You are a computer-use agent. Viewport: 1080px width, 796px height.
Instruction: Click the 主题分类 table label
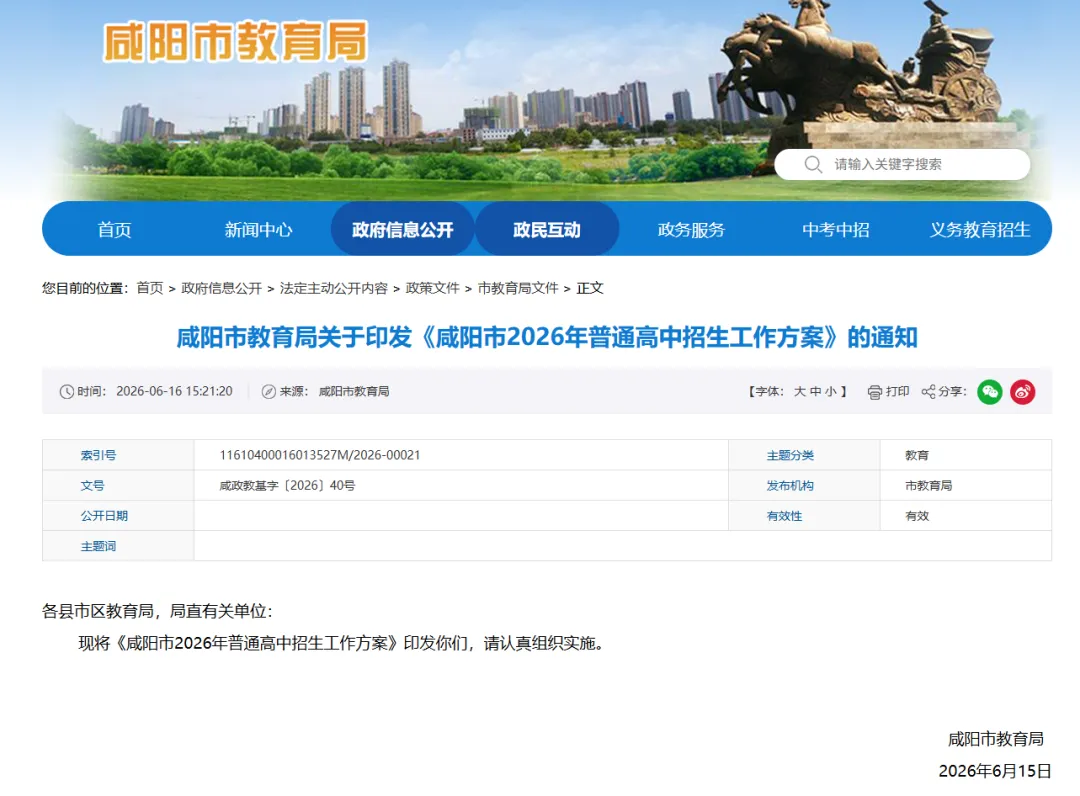click(x=790, y=455)
